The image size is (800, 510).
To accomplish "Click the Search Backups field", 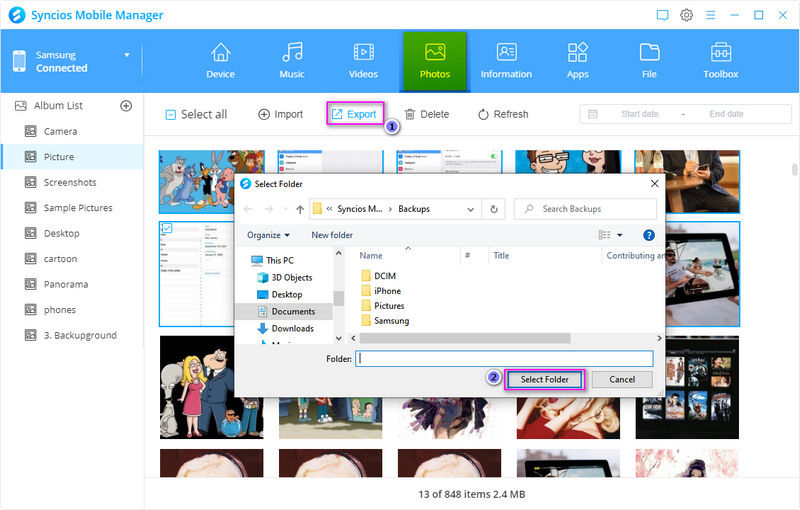I will (585, 209).
